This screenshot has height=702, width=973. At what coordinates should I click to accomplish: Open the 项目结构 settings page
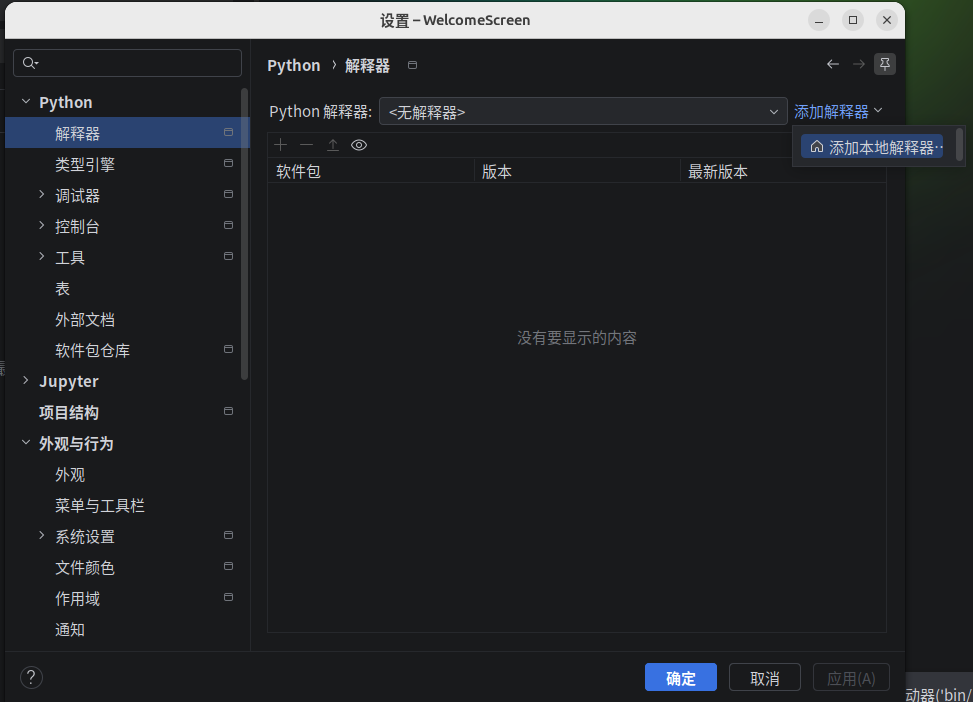click(127, 412)
